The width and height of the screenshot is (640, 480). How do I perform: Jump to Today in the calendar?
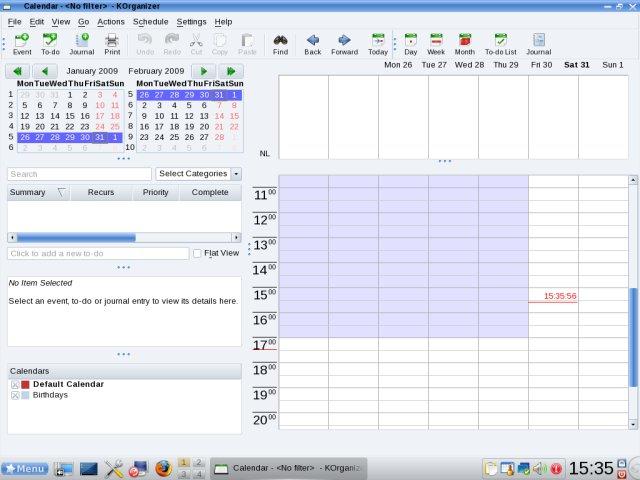coord(378,44)
